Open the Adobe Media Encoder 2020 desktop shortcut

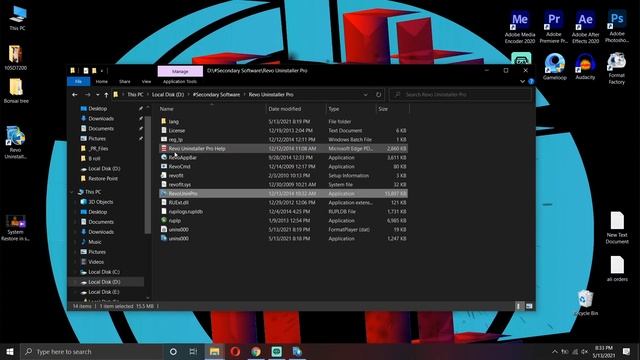tap(520, 27)
